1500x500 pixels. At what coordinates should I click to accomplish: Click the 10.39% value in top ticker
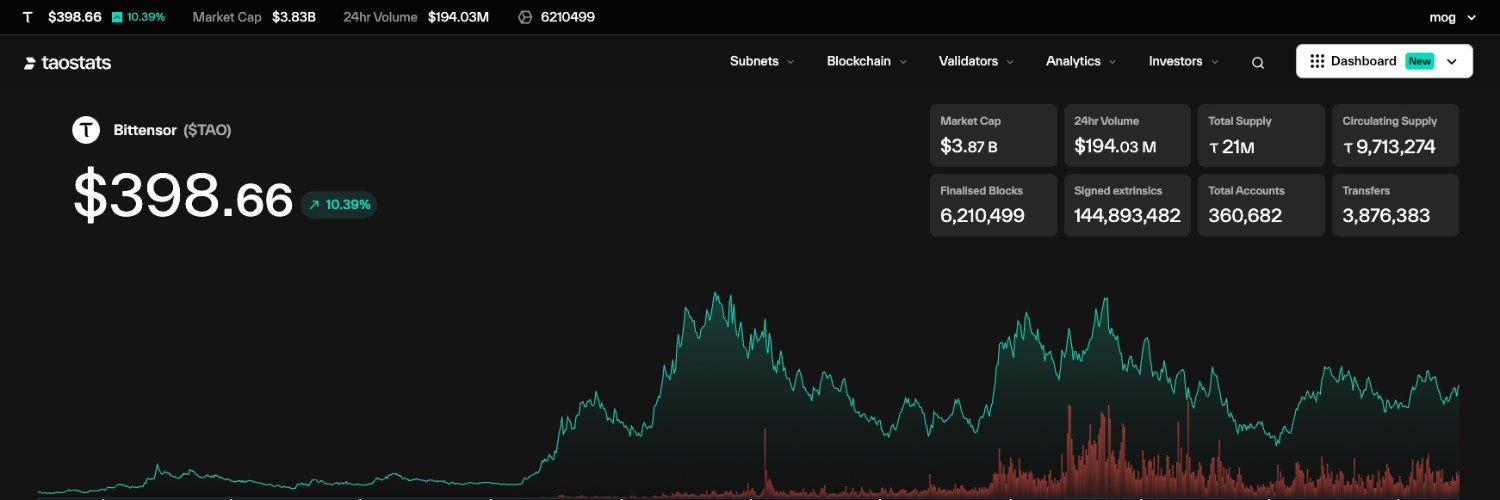(146, 17)
